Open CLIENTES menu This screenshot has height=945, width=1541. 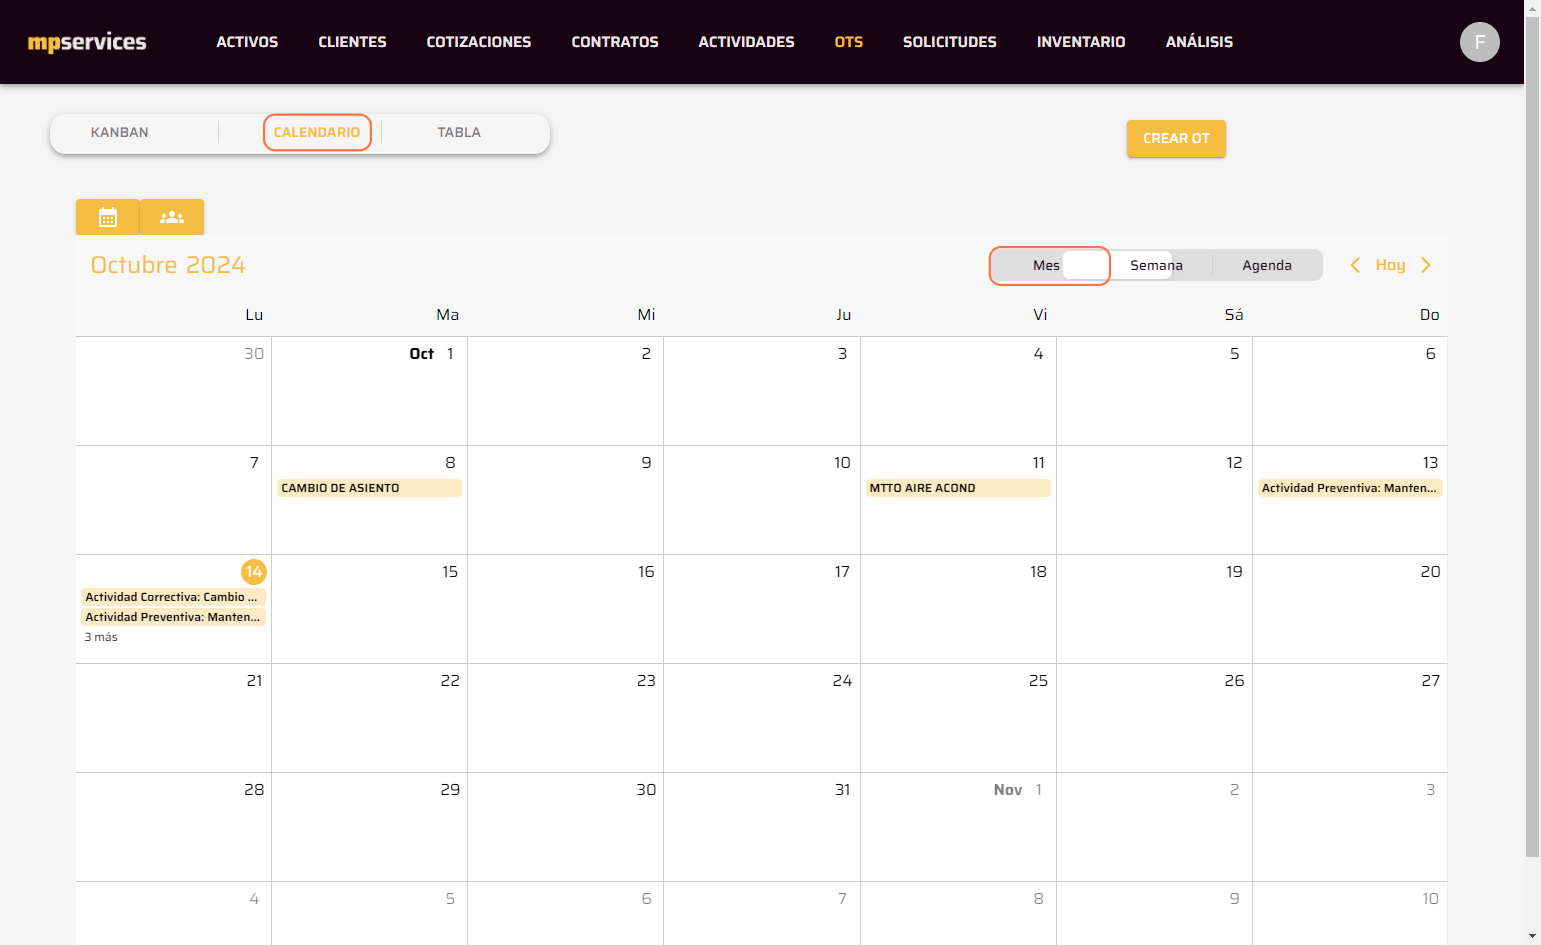coord(352,42)
